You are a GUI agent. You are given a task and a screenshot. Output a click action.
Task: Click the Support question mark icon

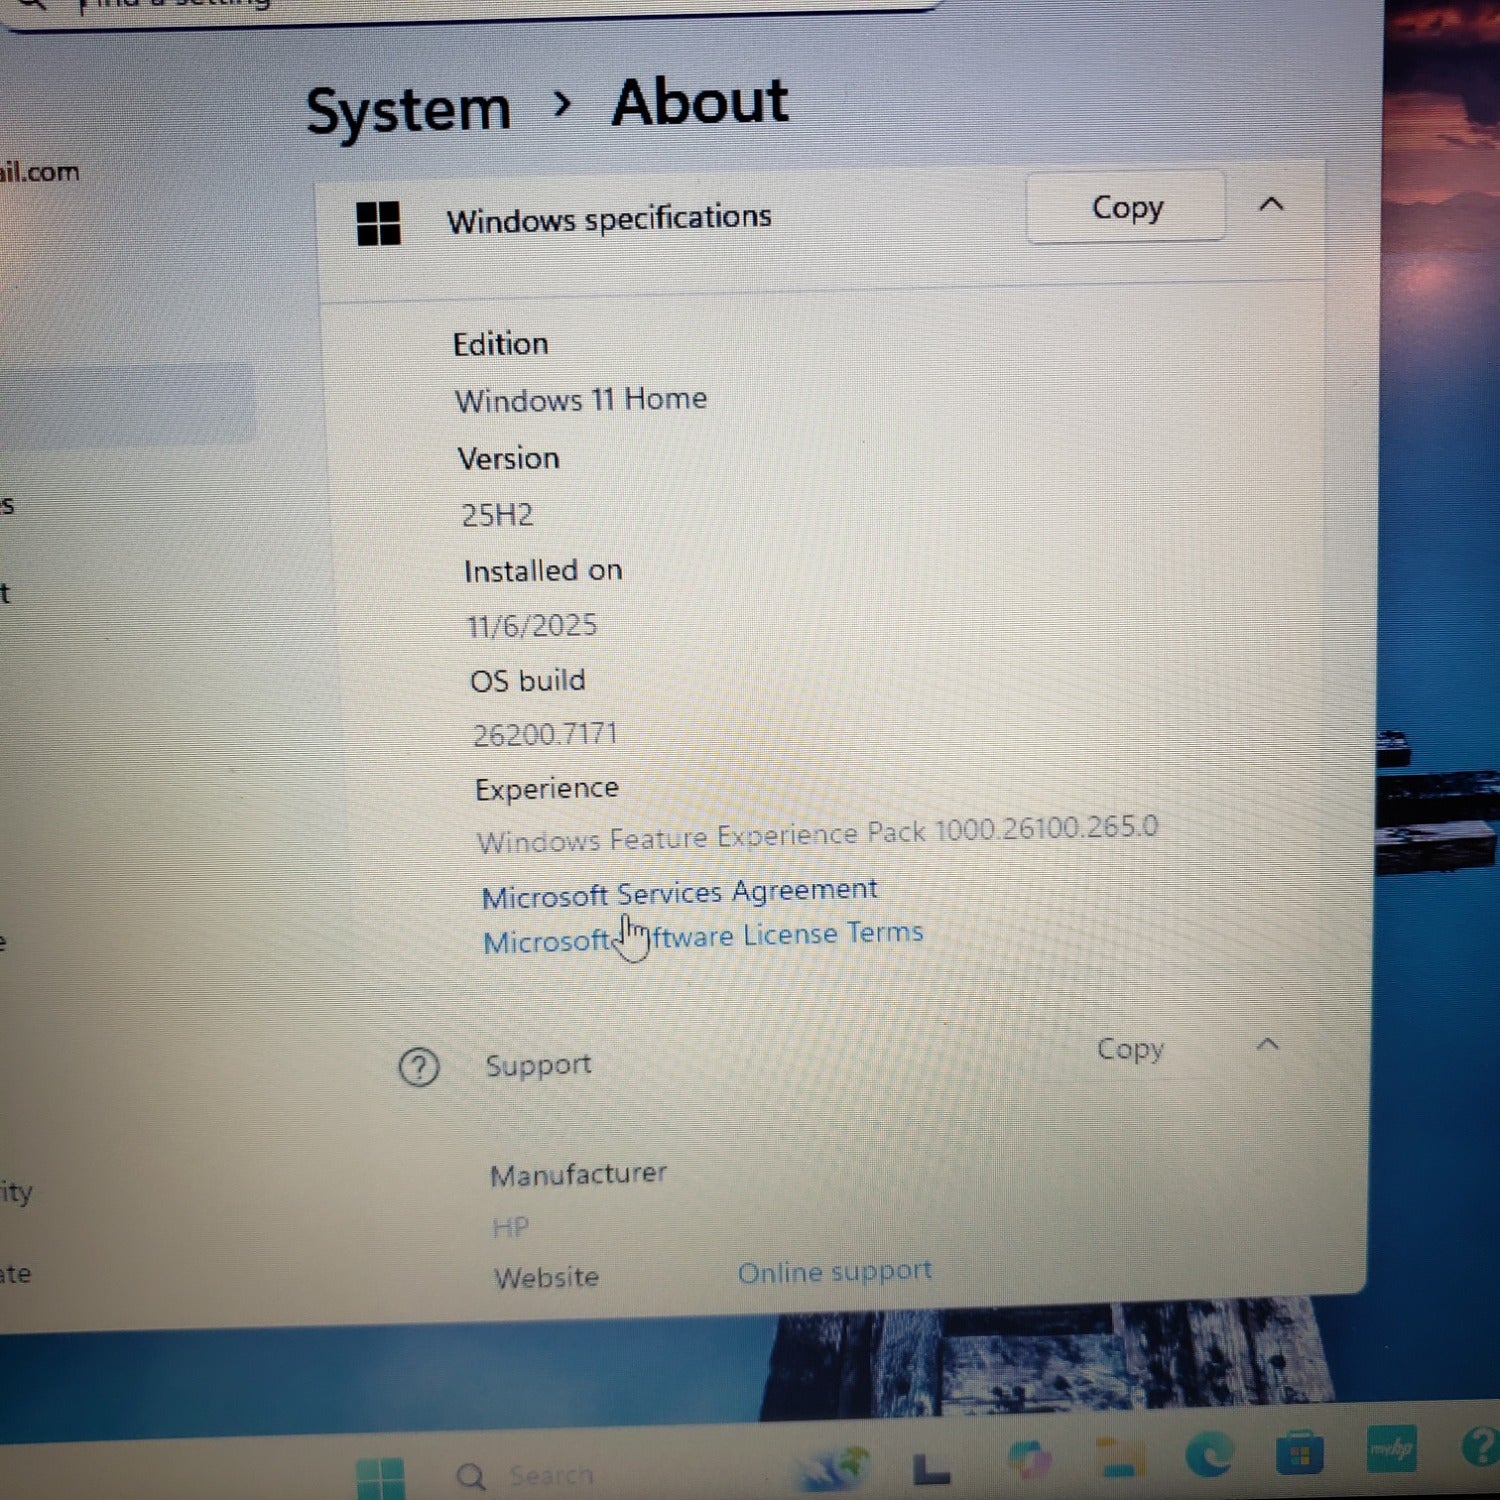point(419,1067)
